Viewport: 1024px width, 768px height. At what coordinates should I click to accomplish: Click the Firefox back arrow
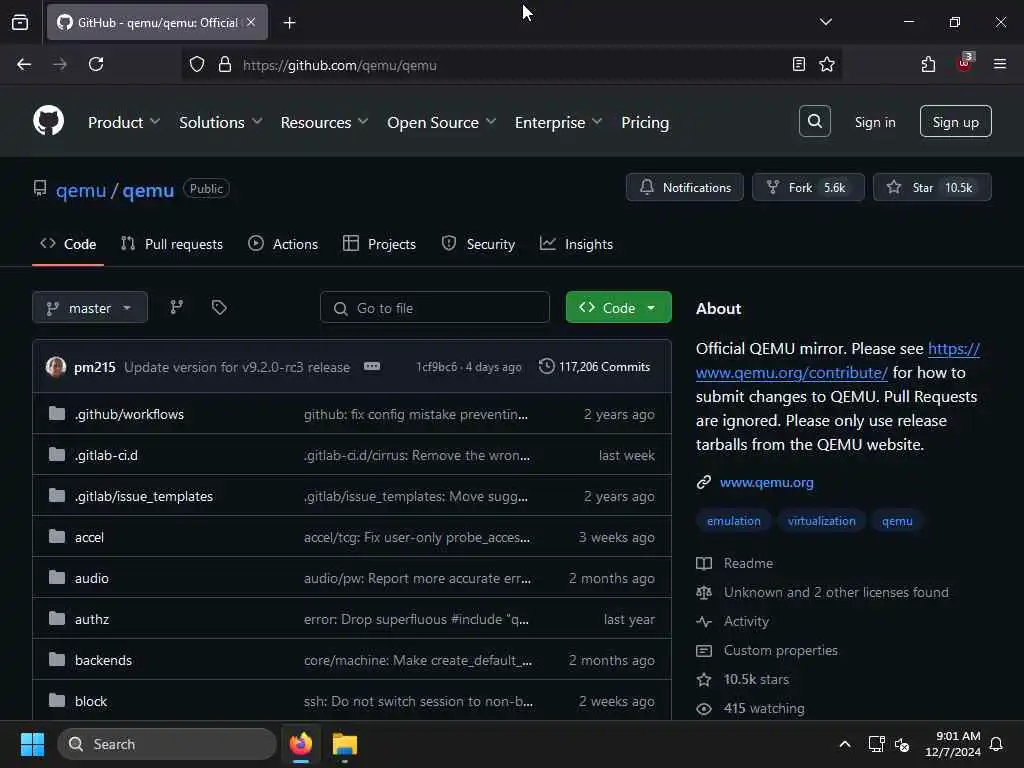(x=24, y=65)
